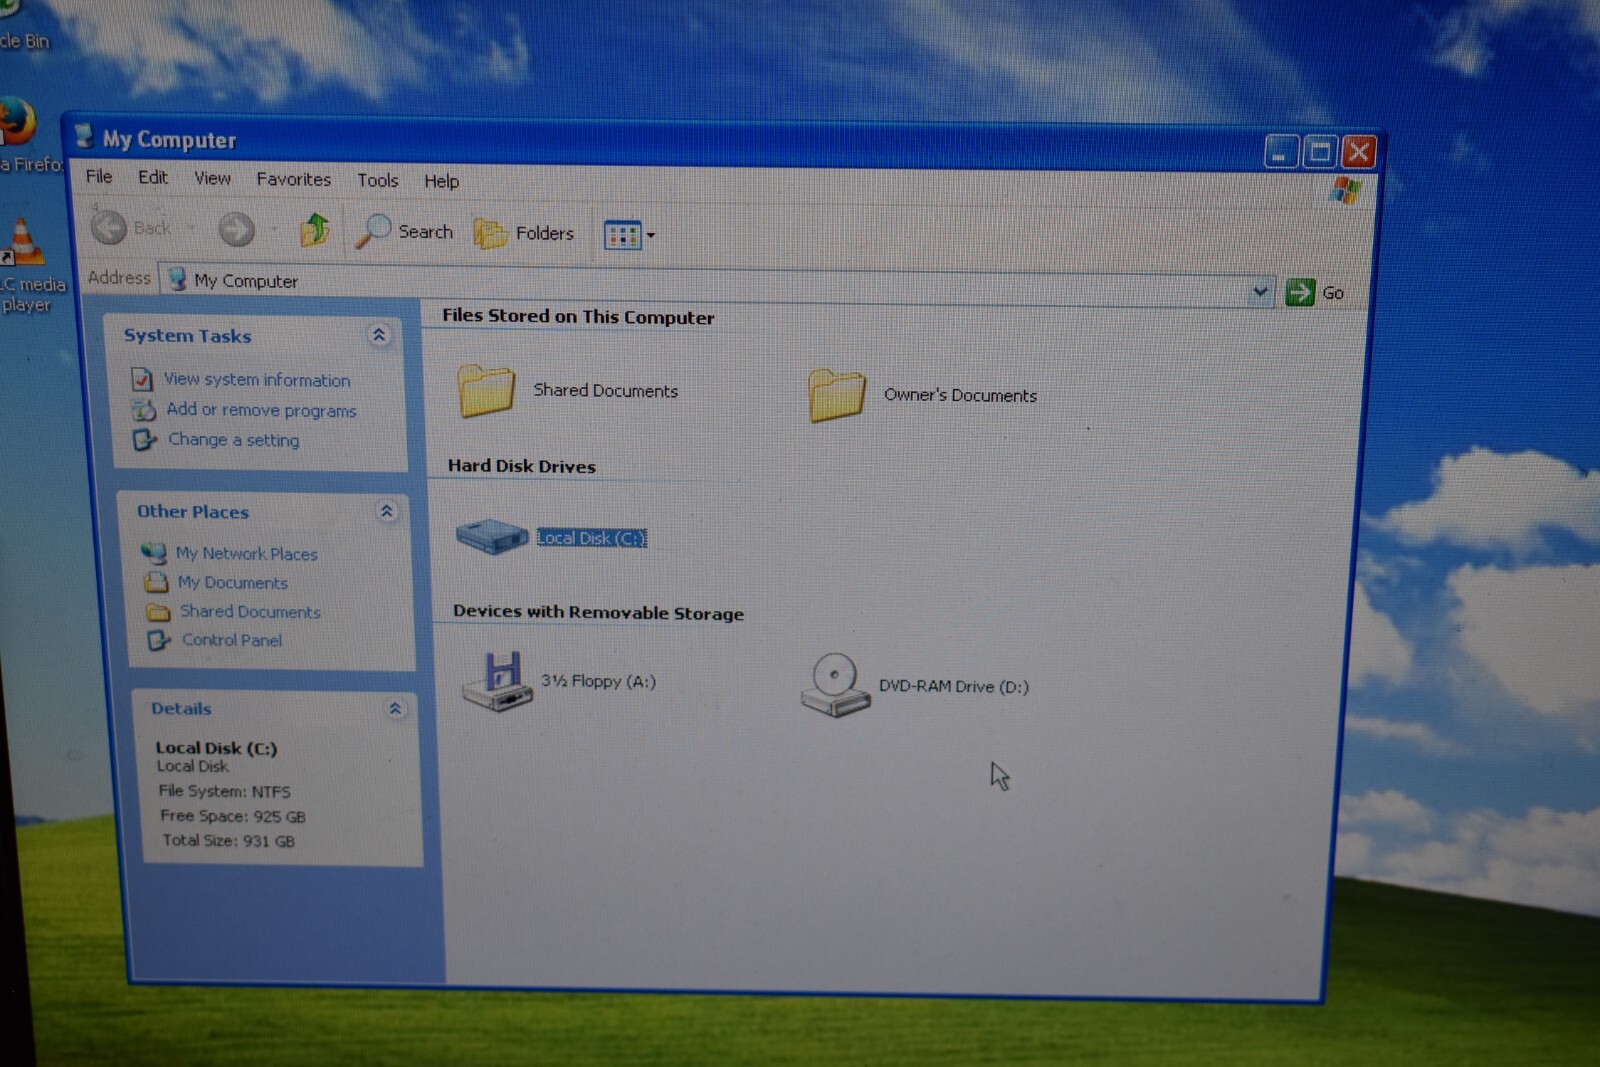Expand the Address bar dropdown
1600x1067 pixels.
pyautogui.click(x=1260, y=291)
